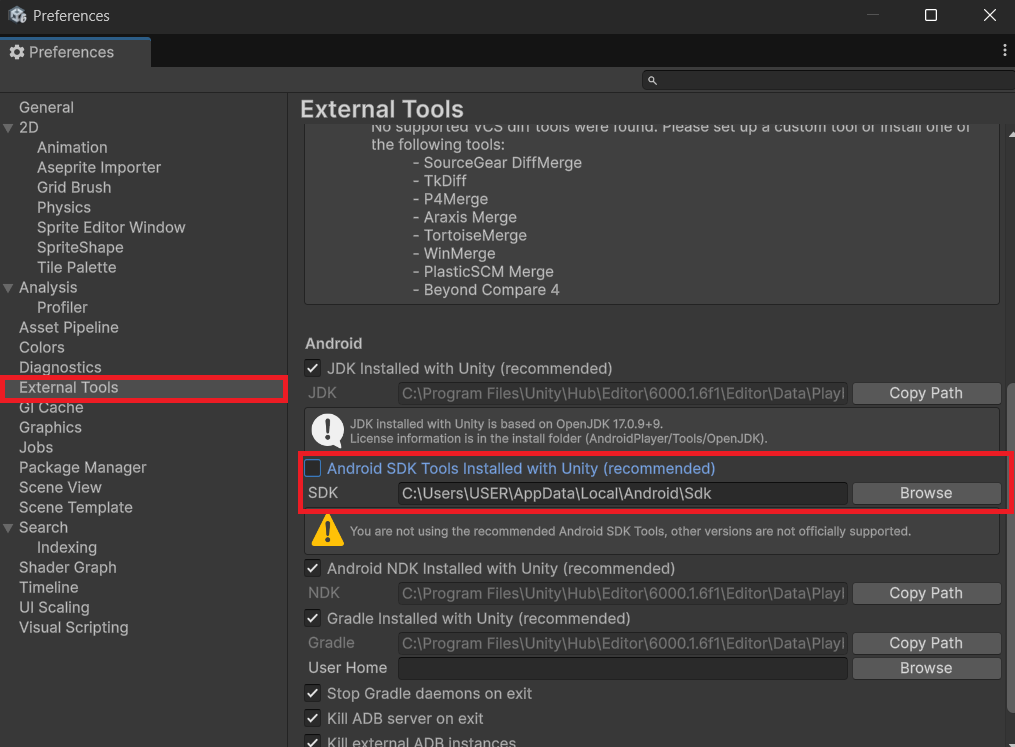Open Scene Template preferences

76,507
